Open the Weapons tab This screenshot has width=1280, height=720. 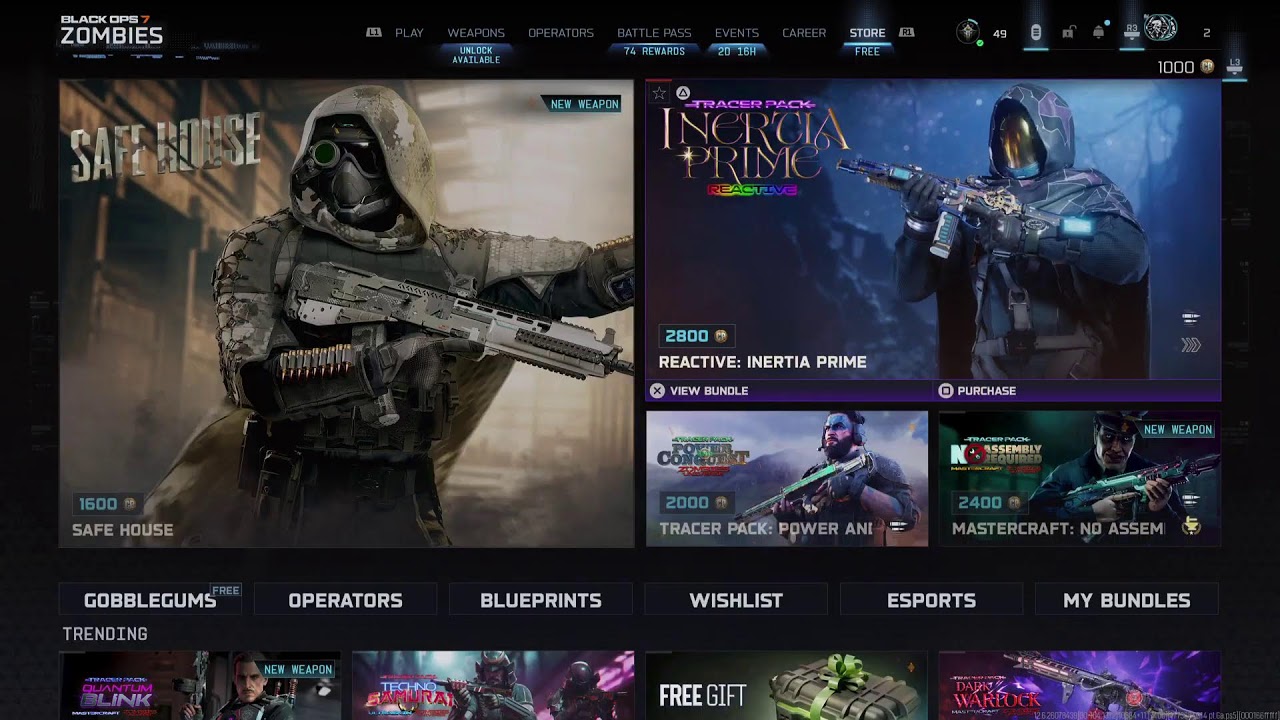coord(476,33)
